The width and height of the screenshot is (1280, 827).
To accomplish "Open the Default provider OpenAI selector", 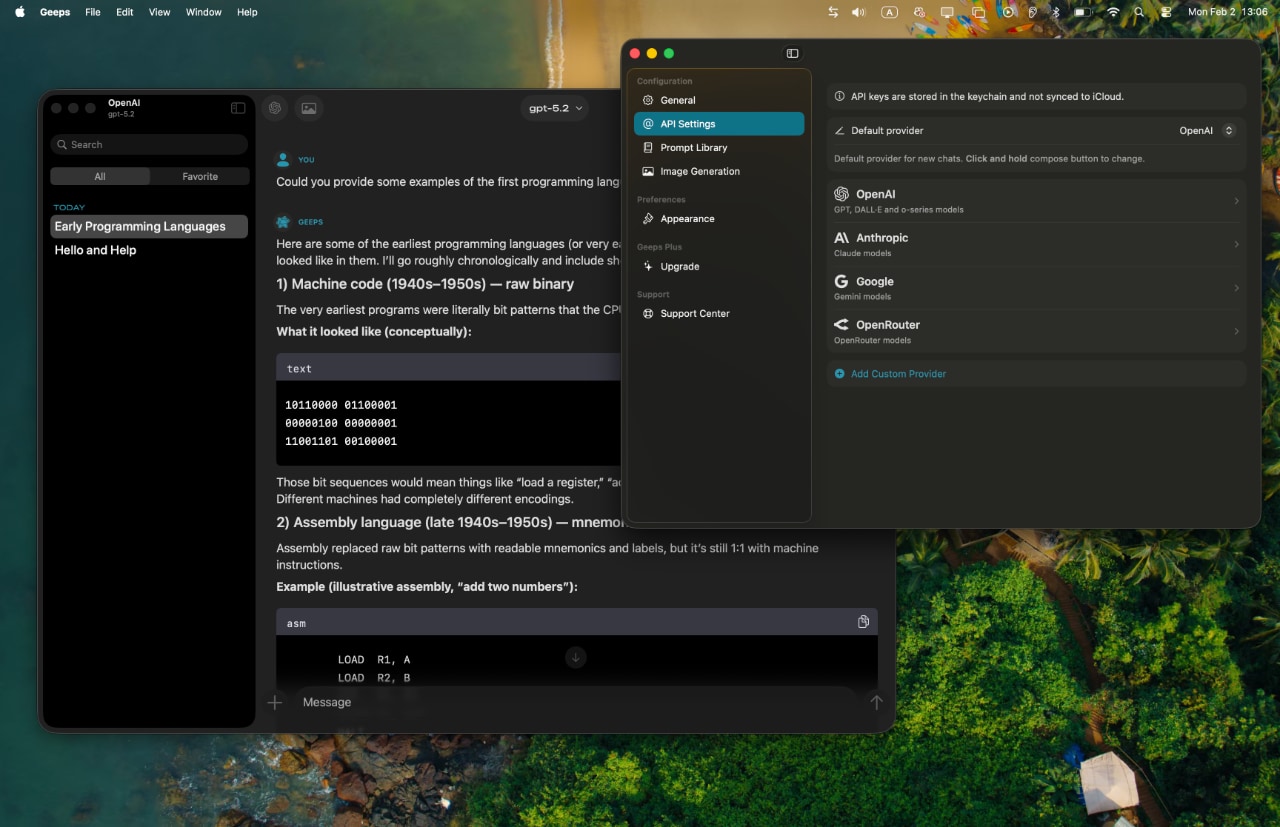I will [1206, 131].
